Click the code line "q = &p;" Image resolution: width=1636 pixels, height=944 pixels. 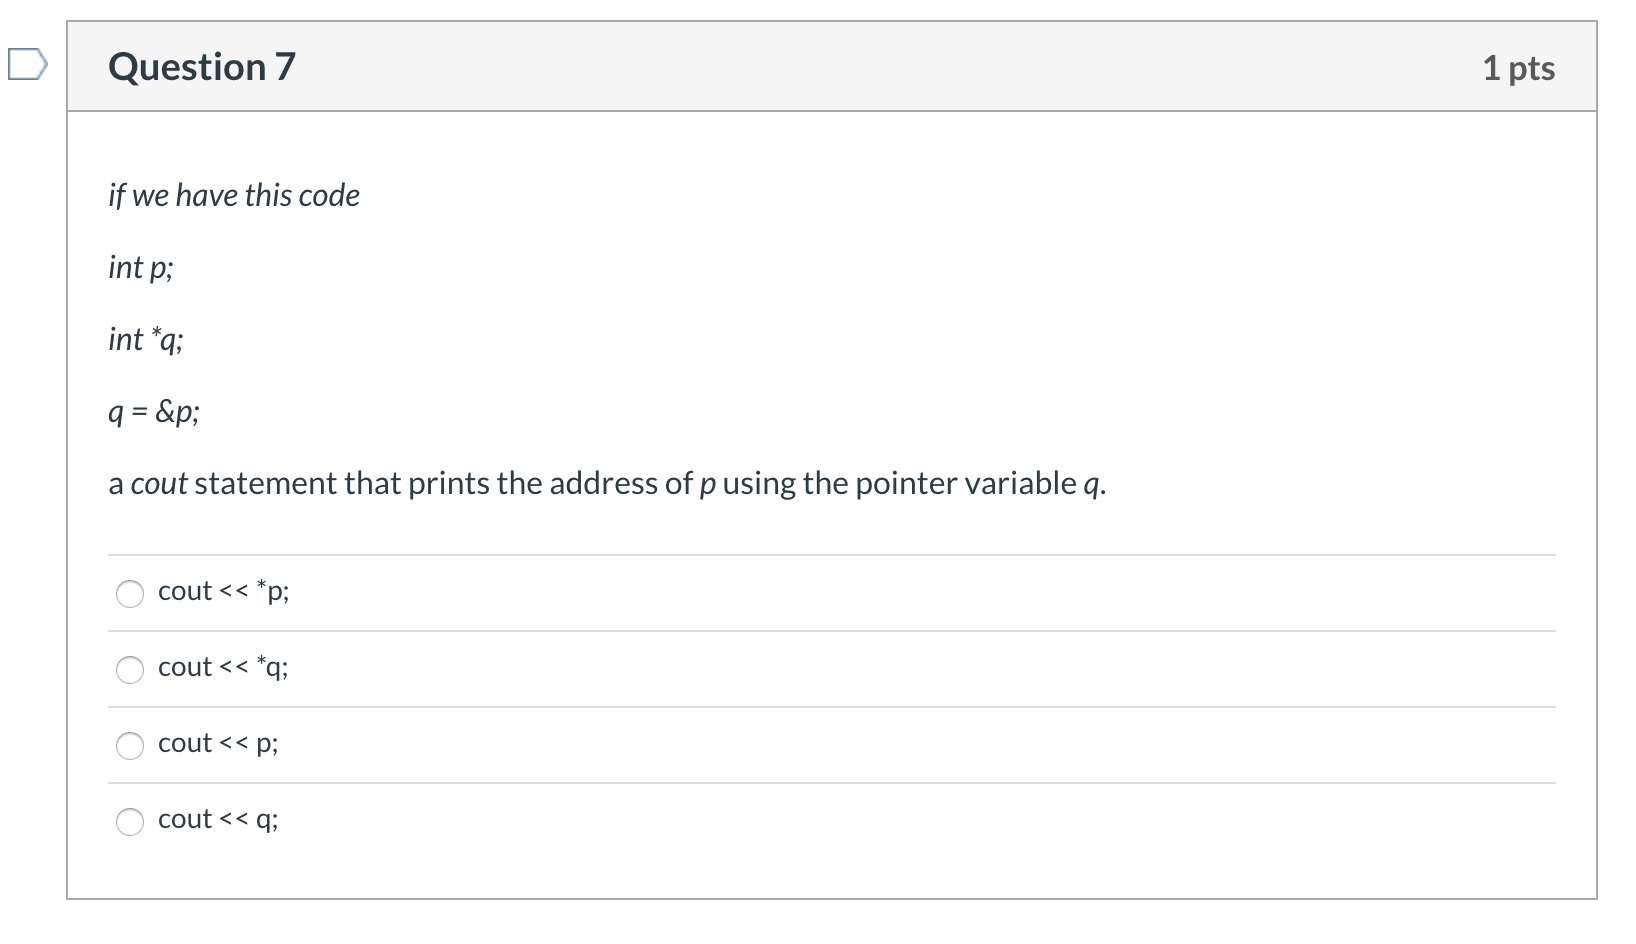coord(154,411)
